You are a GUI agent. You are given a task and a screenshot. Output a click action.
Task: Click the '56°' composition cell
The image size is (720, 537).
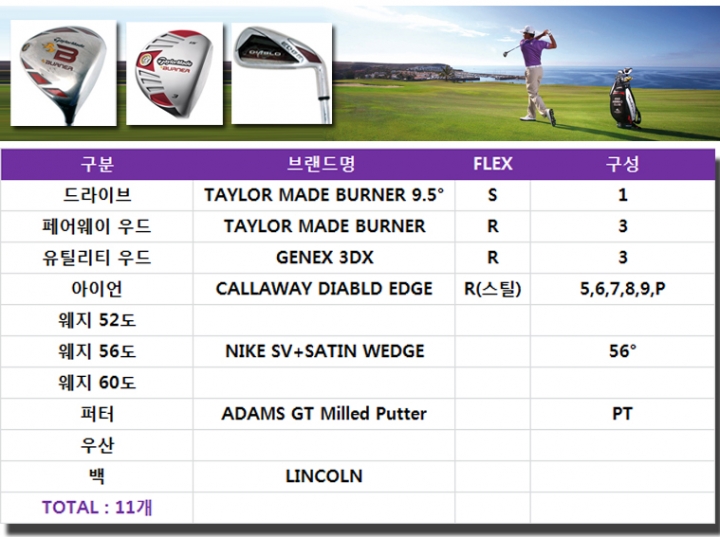[x=623, y=351]
